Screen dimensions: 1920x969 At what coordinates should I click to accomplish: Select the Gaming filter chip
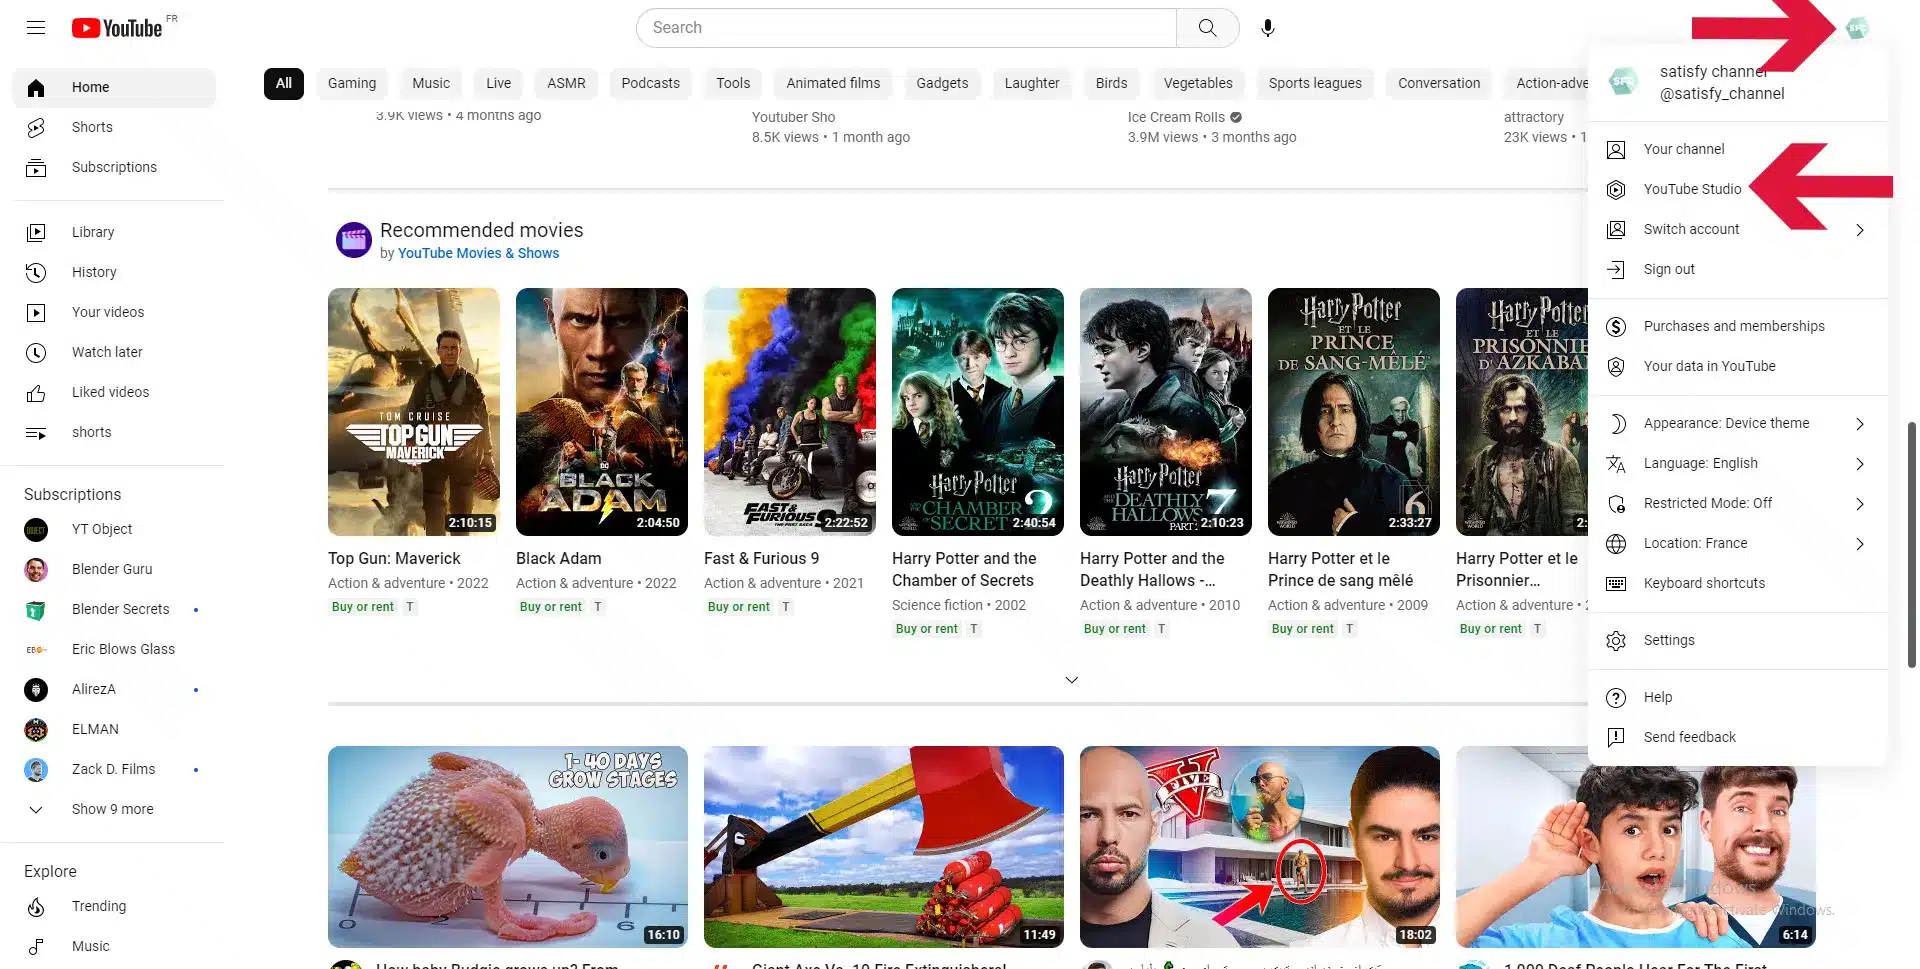coord(352,83)
